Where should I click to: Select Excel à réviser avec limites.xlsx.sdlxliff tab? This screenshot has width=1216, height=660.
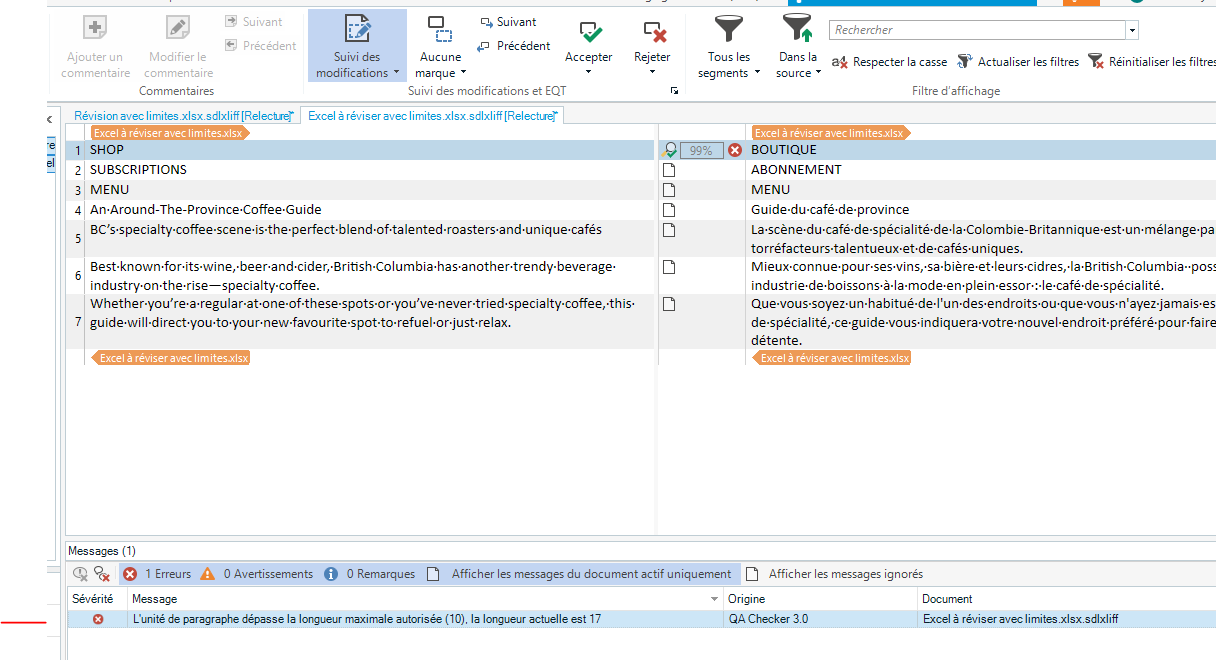click(431, 116)
